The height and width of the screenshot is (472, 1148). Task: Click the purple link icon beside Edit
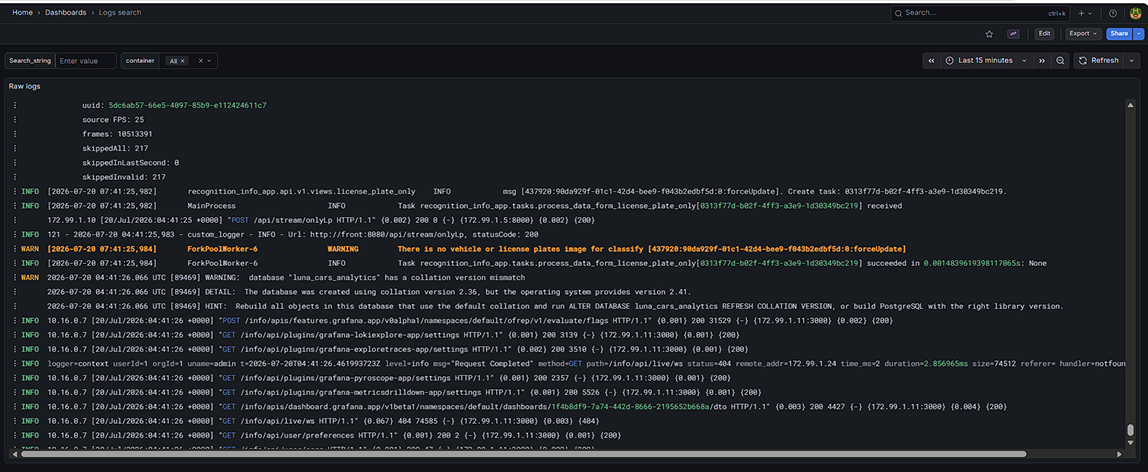1013,34
